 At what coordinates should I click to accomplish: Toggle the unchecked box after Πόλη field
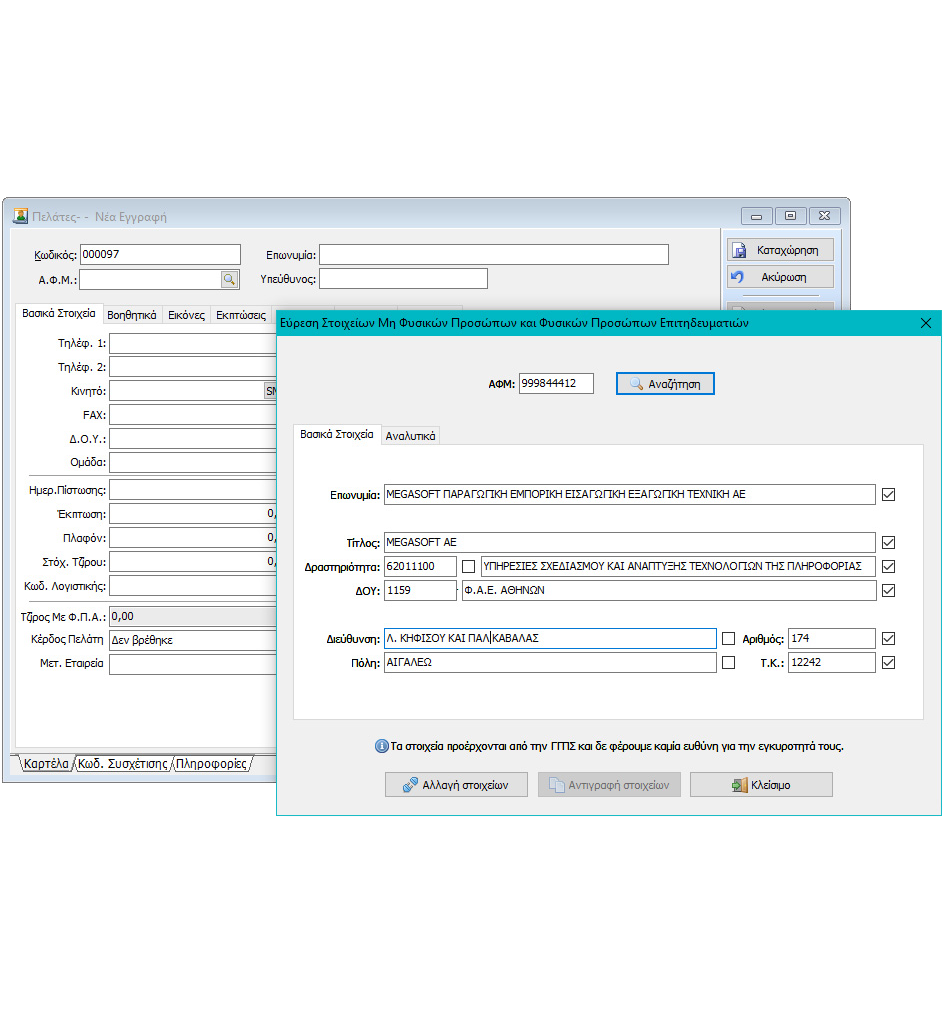(728, 662)
